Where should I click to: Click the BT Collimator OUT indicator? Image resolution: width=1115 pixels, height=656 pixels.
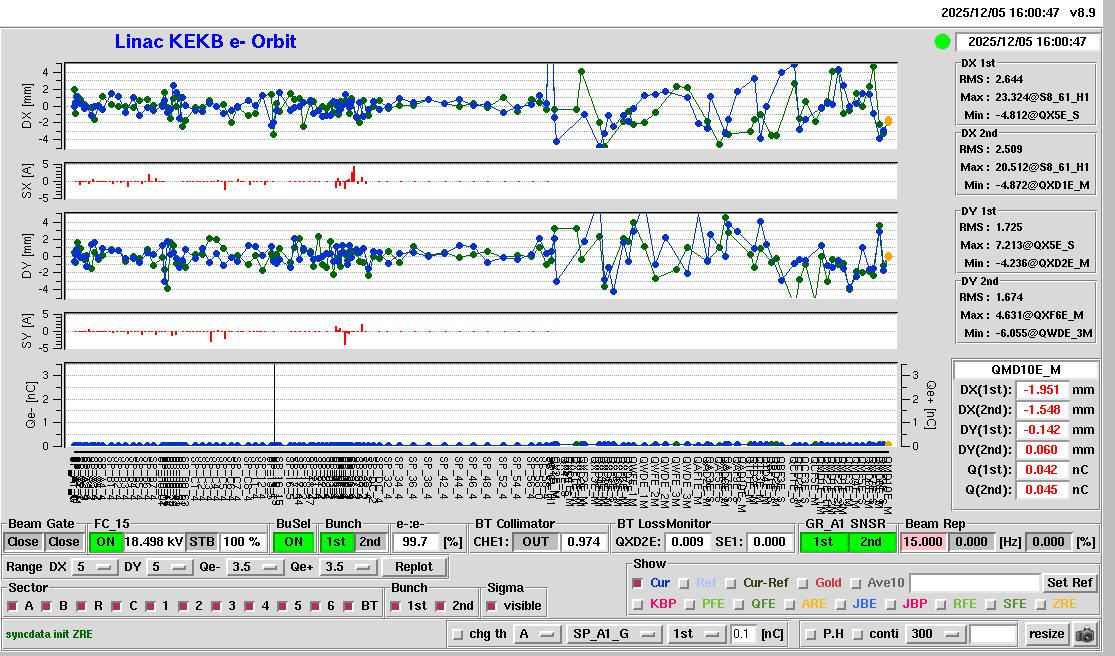point(535,541)
